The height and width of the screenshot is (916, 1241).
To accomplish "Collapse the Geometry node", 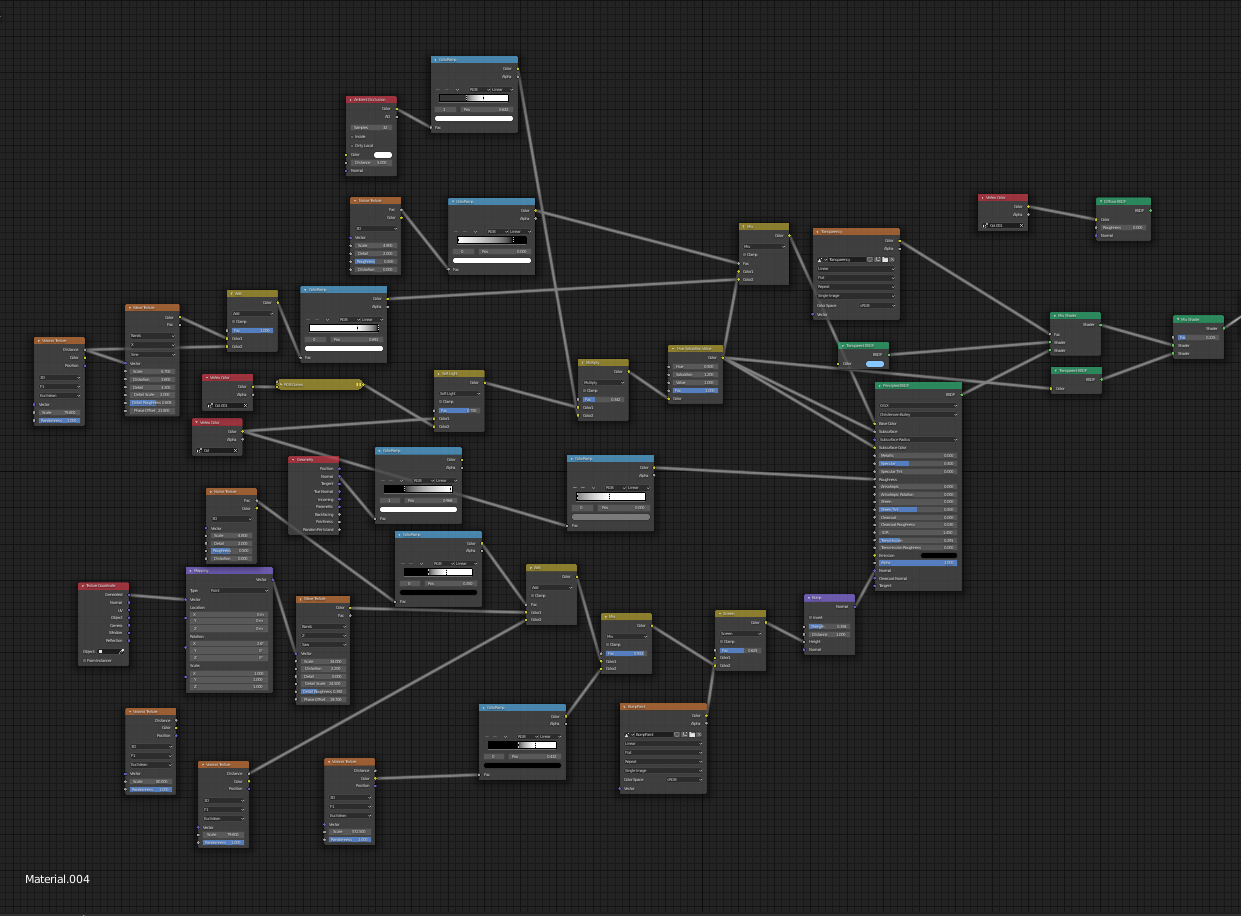I will pyautogui.click(x=293, y=460).
